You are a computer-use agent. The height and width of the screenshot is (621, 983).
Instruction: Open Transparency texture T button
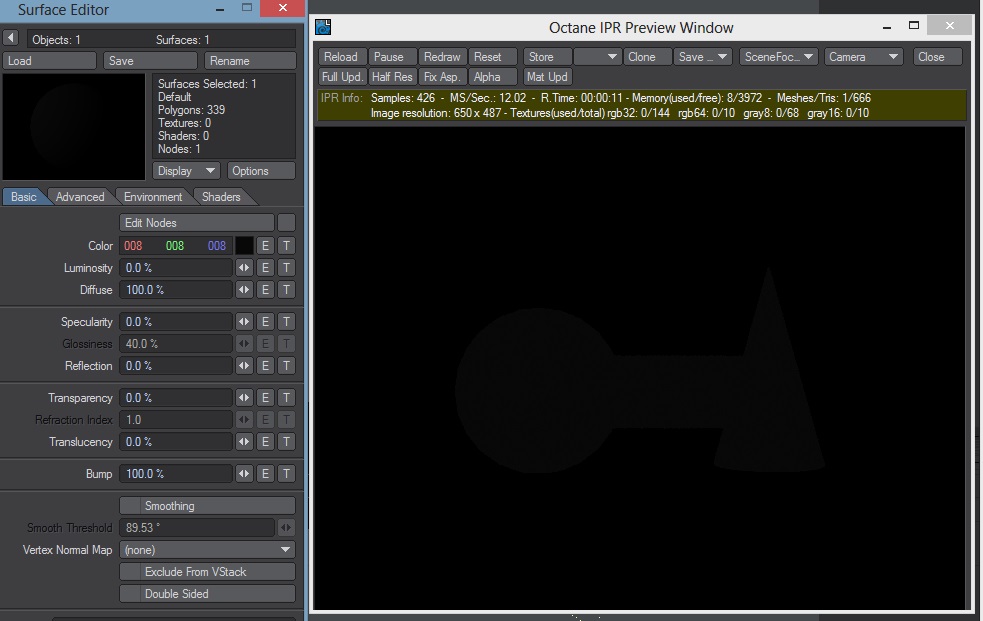pos(286,397)
